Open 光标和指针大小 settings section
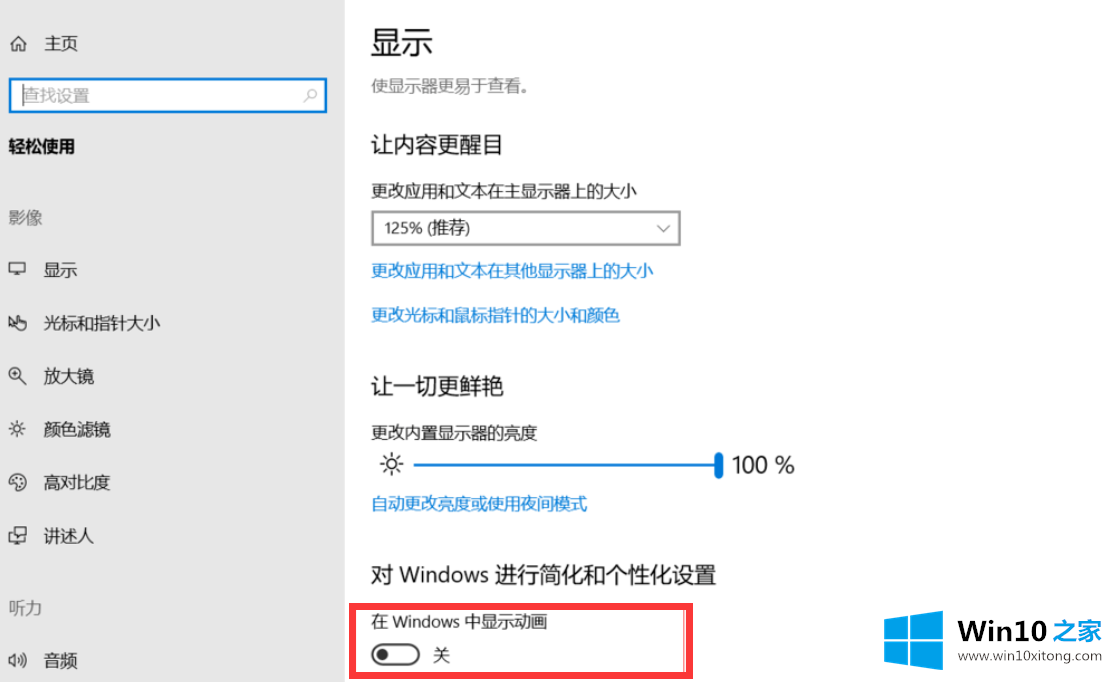 click(101, 323)
